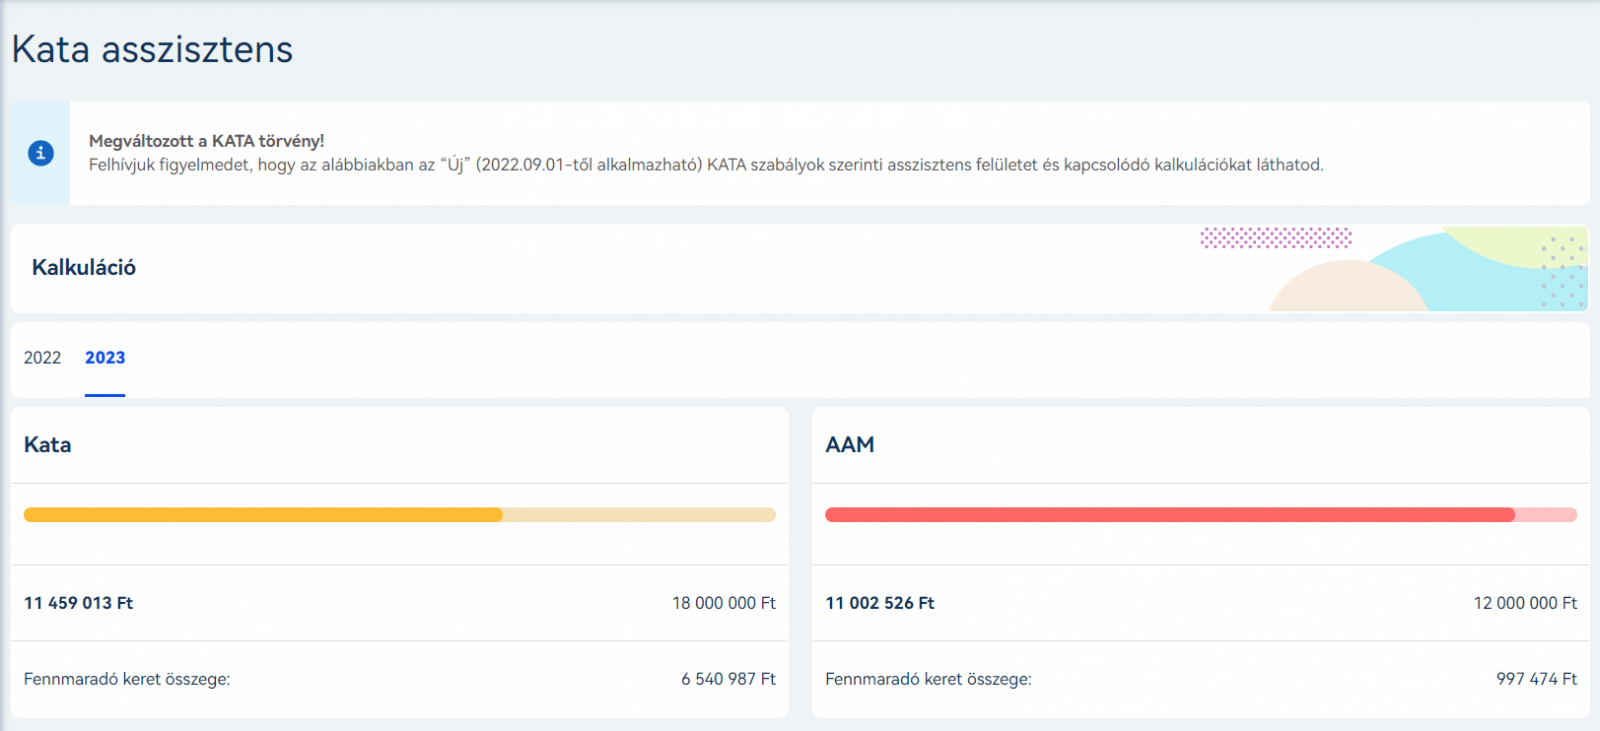Click the notice text starting with 'Felhívjuk figyelmedet'
The width and height of the screenshot is (1600, 731).
(705, 165)
